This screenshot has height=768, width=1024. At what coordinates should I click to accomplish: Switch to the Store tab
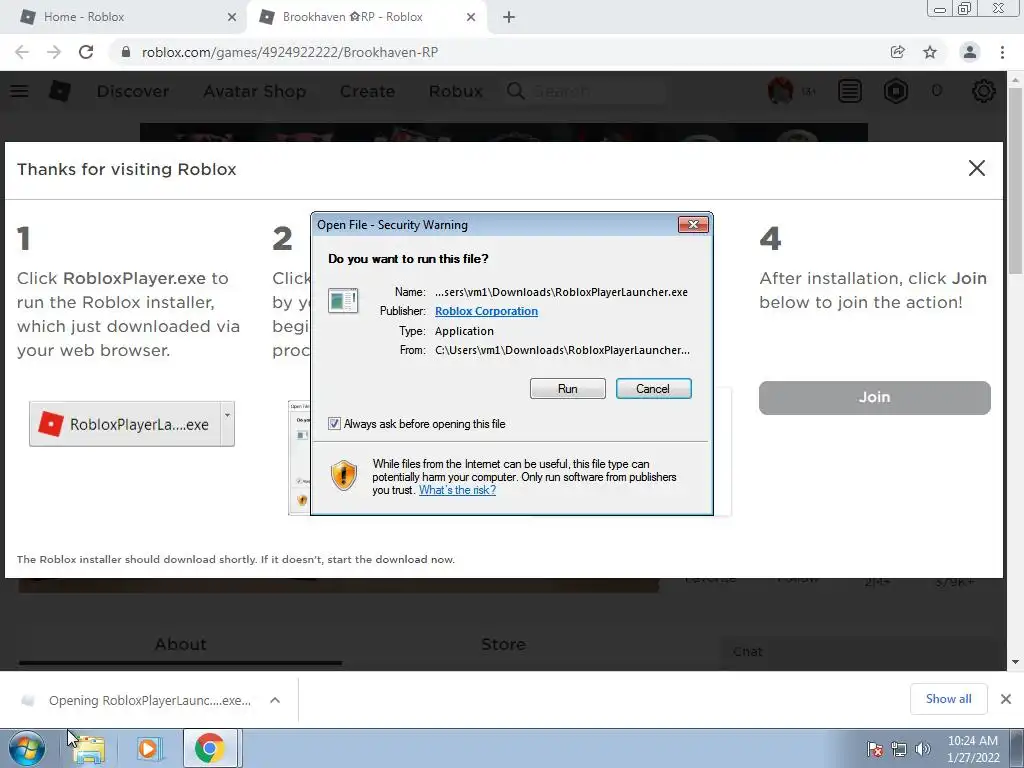[x=503, y=645]
